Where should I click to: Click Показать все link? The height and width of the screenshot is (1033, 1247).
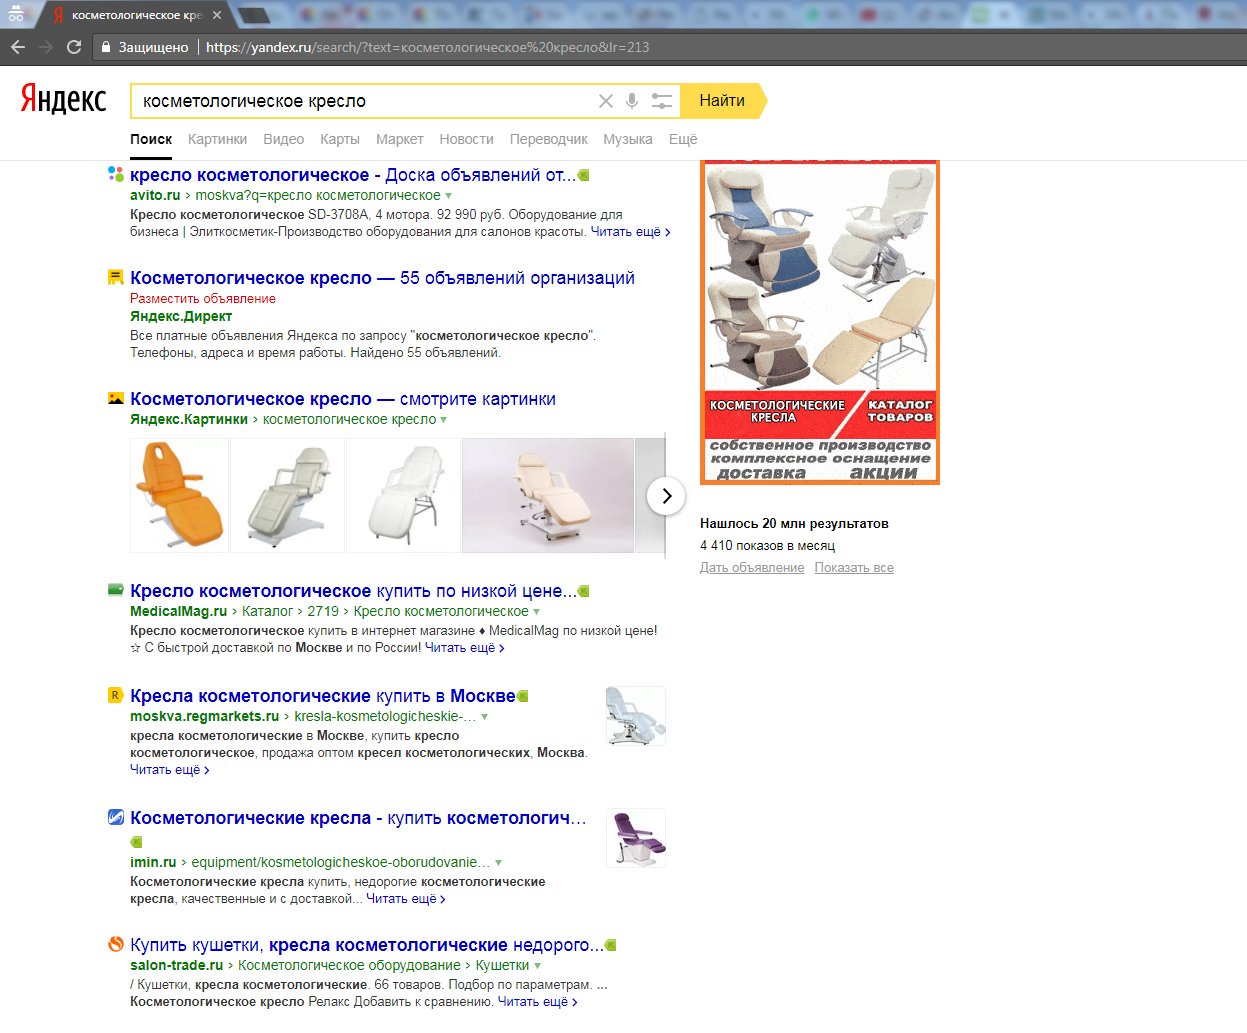point(854,568)
